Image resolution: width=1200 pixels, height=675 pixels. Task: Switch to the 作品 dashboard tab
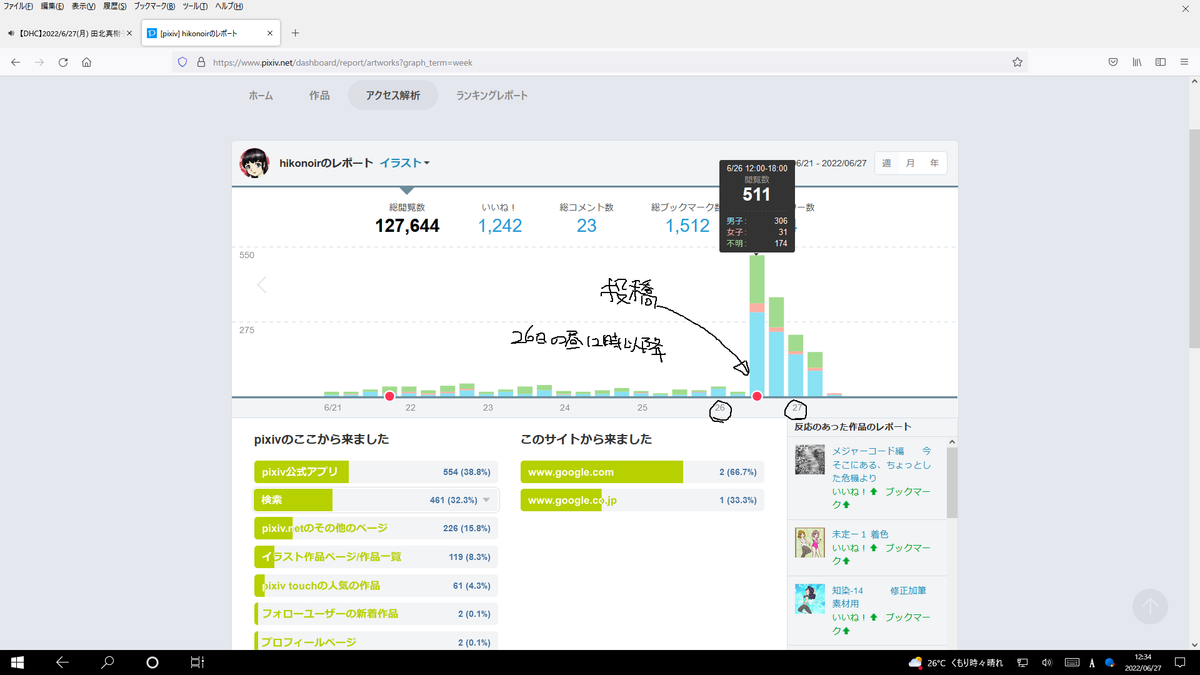pos(319,96)
